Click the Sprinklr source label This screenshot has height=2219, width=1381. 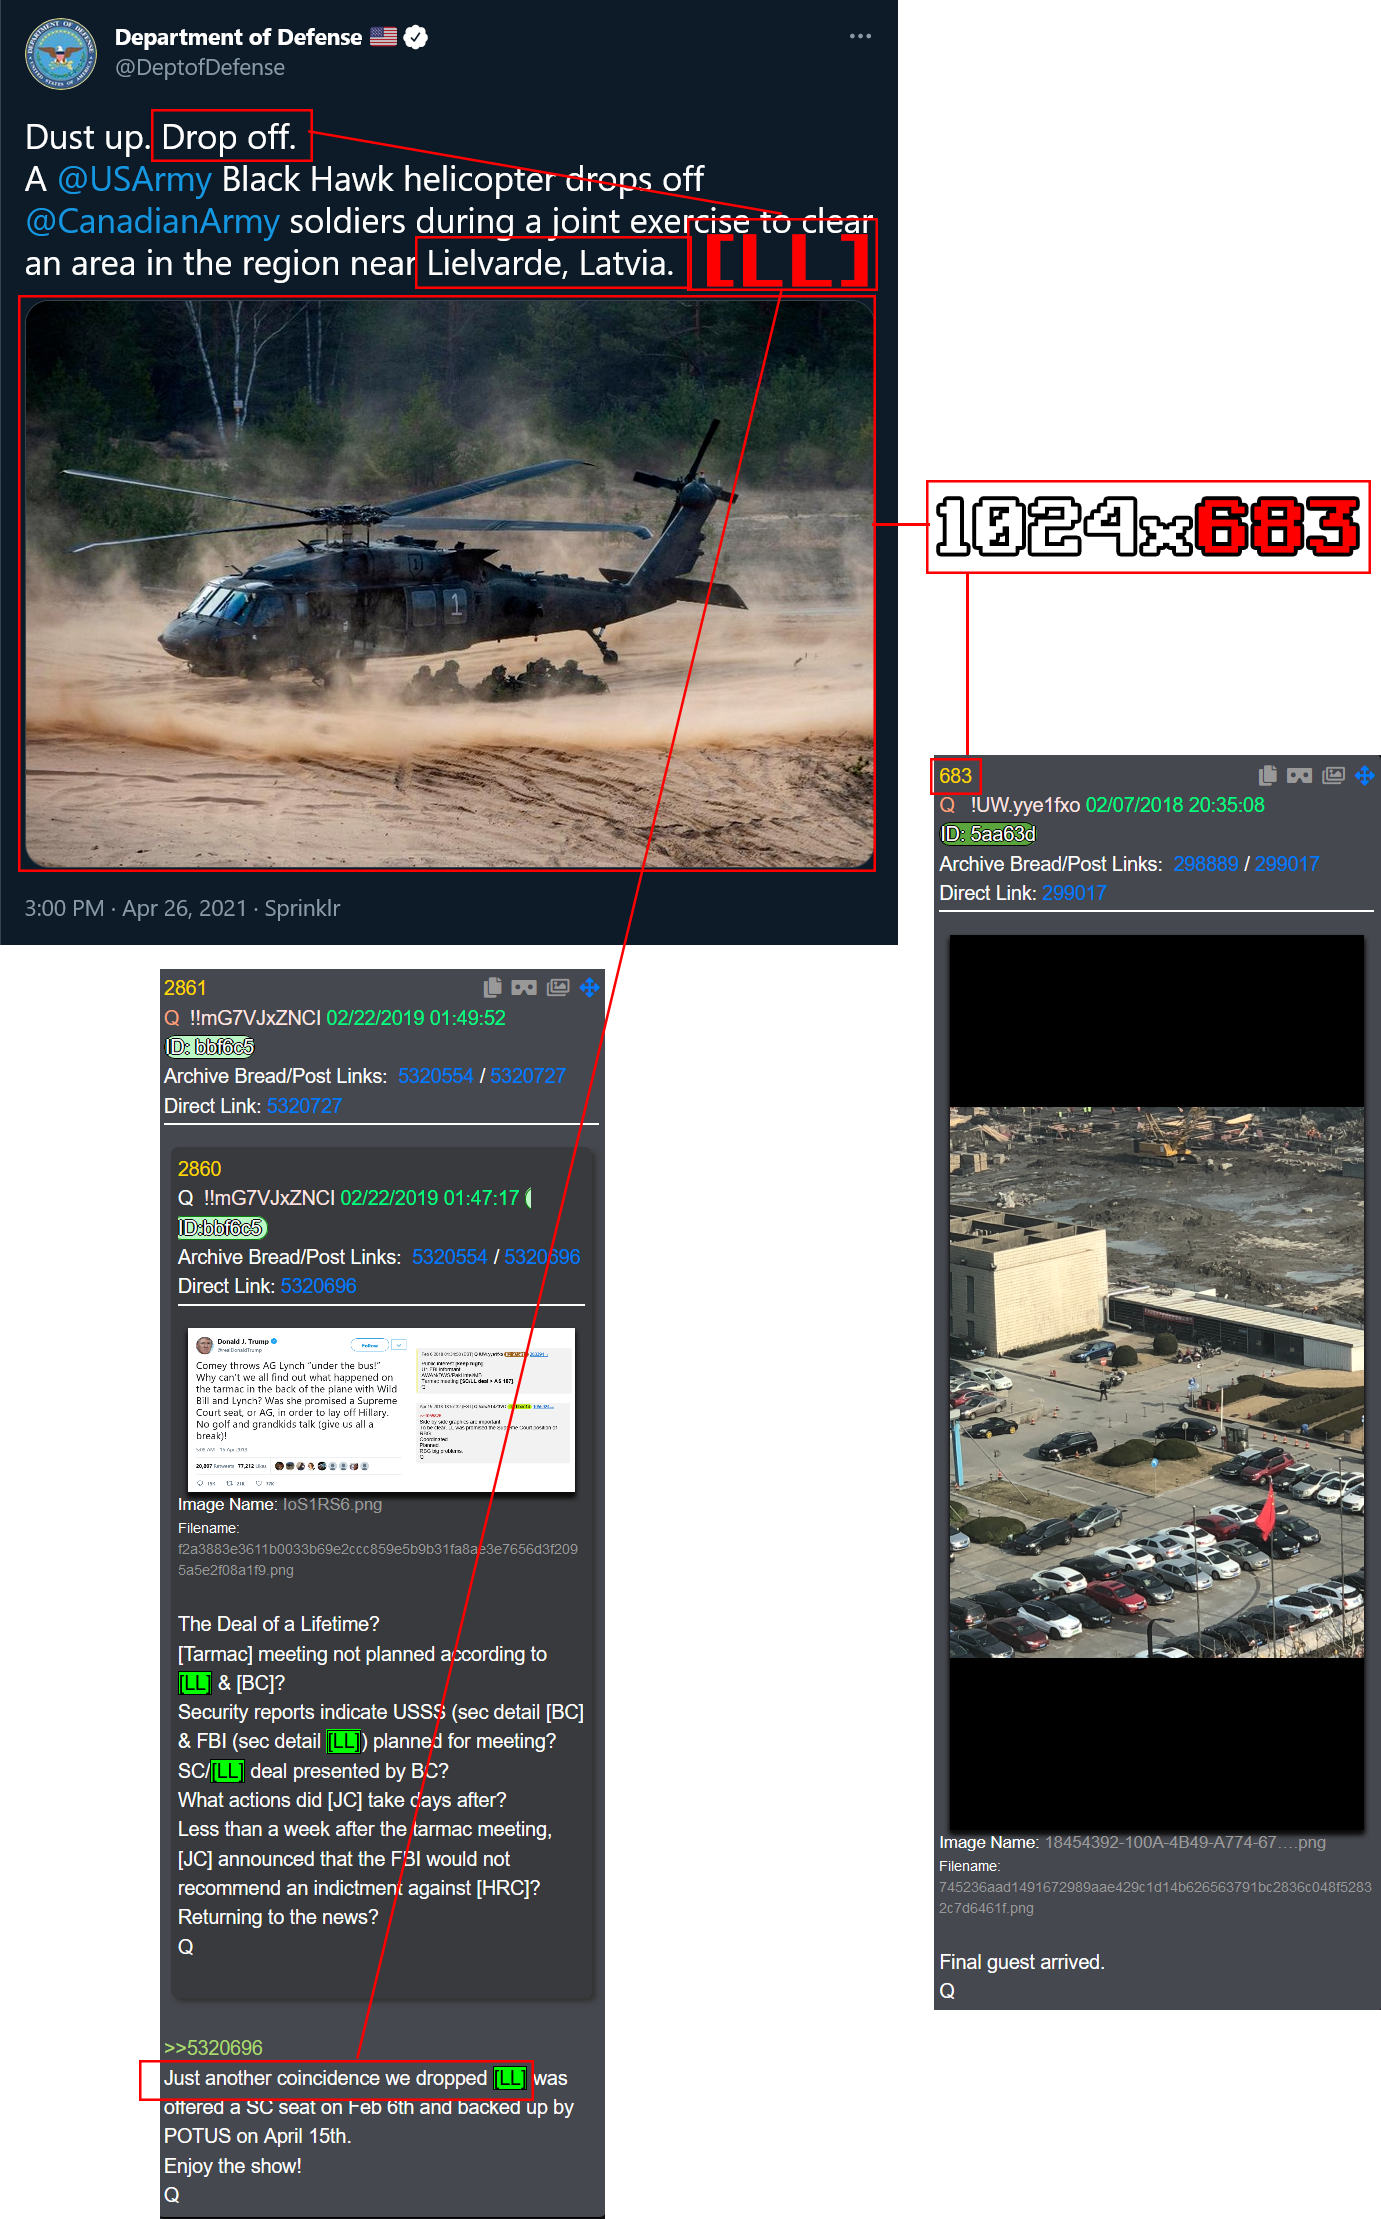coord(302,908)
